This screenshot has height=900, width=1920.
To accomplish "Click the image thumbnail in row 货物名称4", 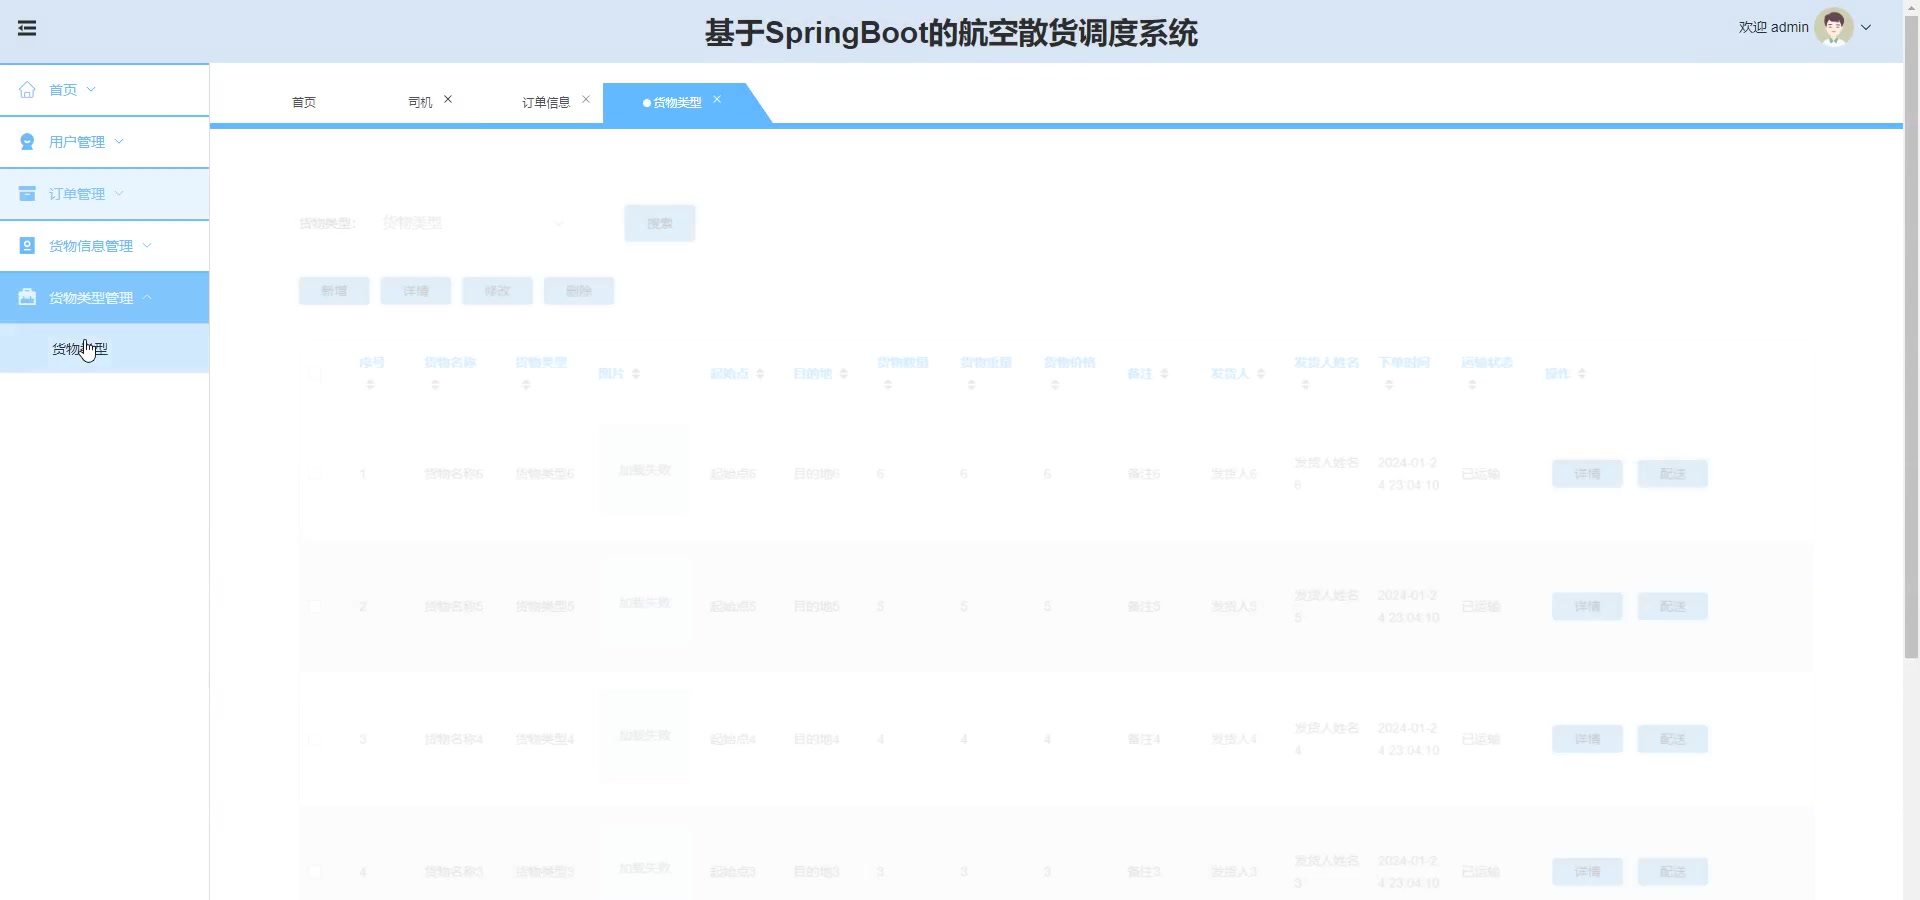I will pyautogui.click(x=644, y=736).
